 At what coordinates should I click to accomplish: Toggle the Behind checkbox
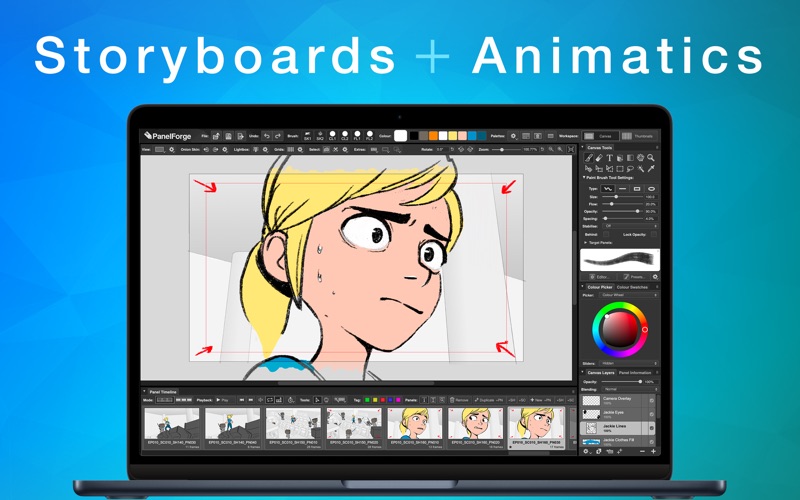606,234
